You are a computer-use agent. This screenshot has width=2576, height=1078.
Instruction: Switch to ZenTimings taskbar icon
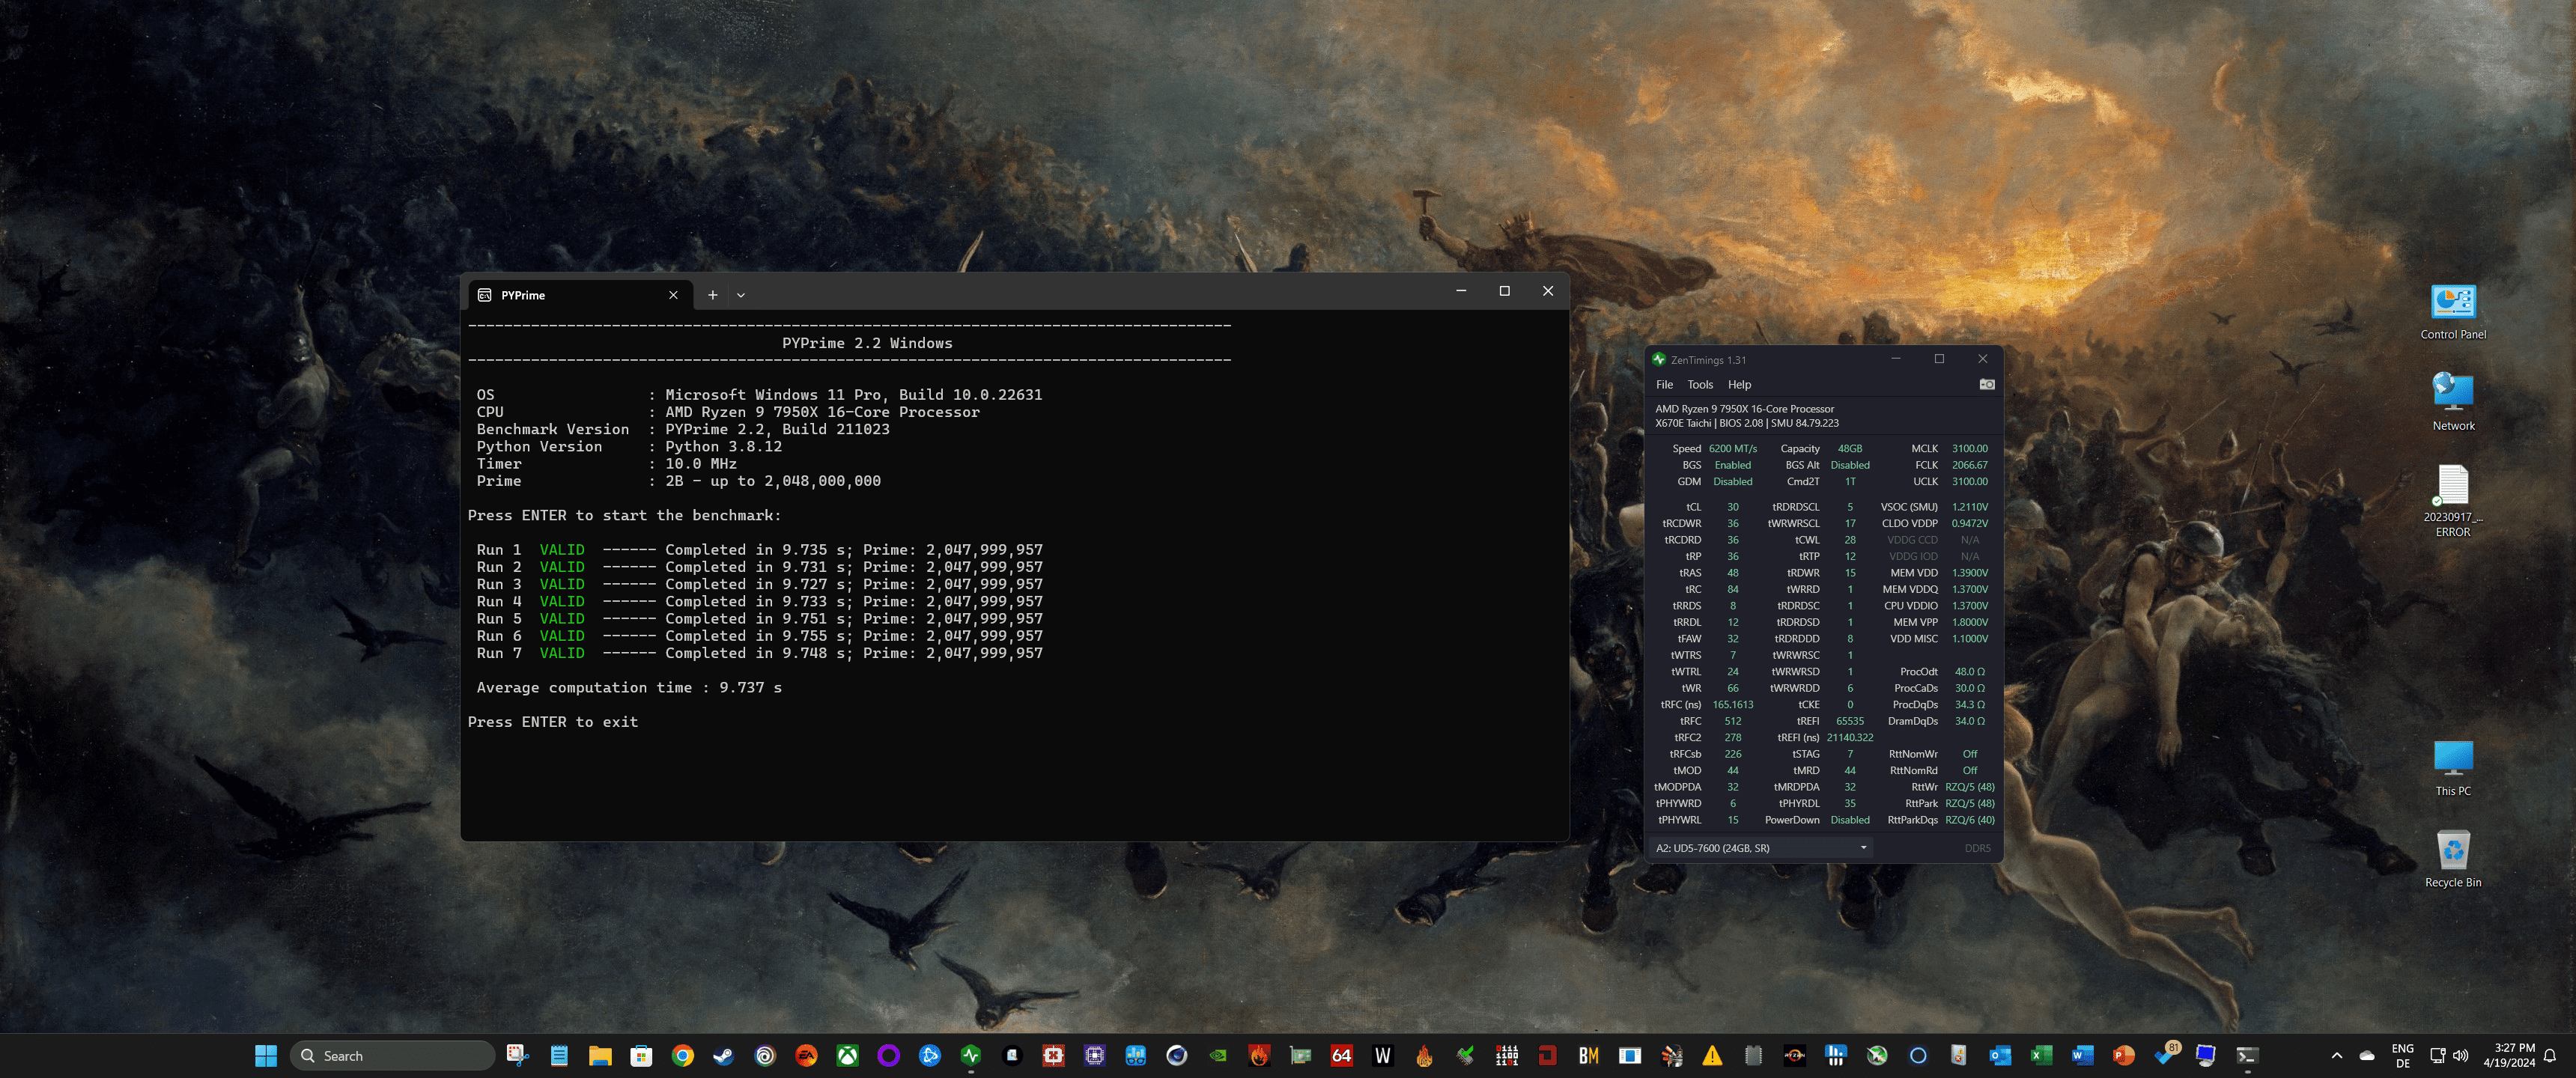coord(970,1055)
